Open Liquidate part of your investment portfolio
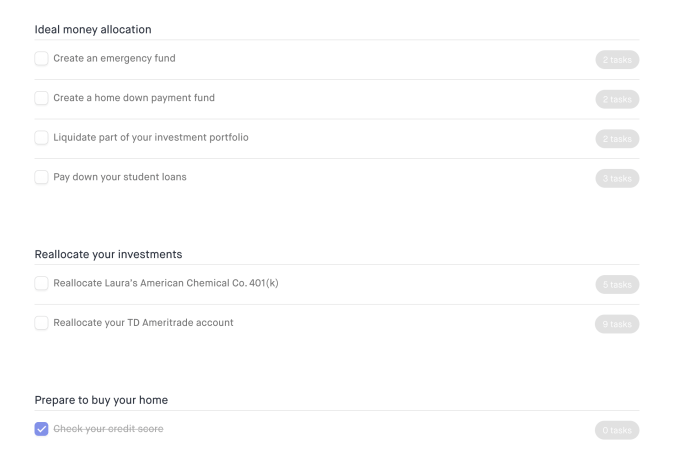The height and width of the screenshot is (471, 679). tap(151, 138)
